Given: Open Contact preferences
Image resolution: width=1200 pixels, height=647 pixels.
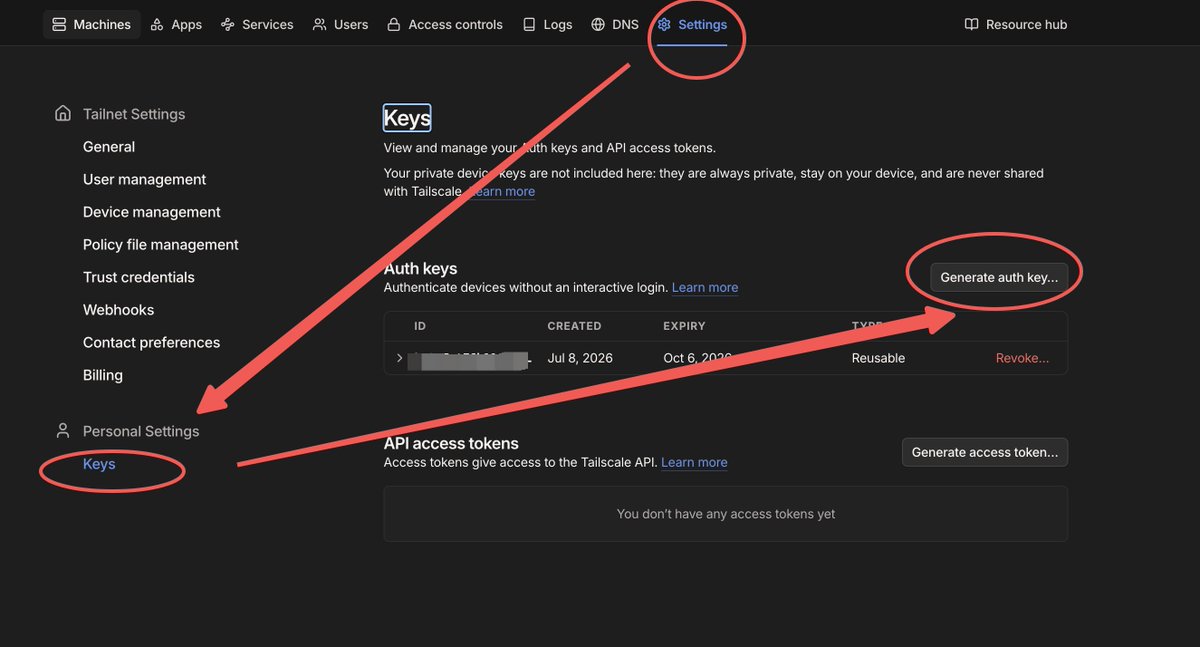Looking at the screenshot, I should 151,343.
